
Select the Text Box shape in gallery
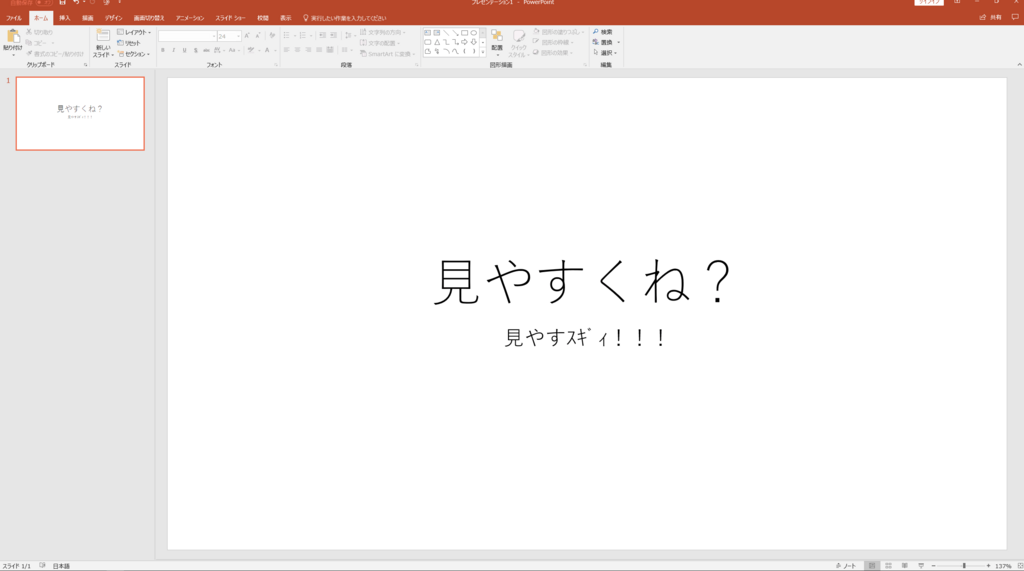[428, 33]
